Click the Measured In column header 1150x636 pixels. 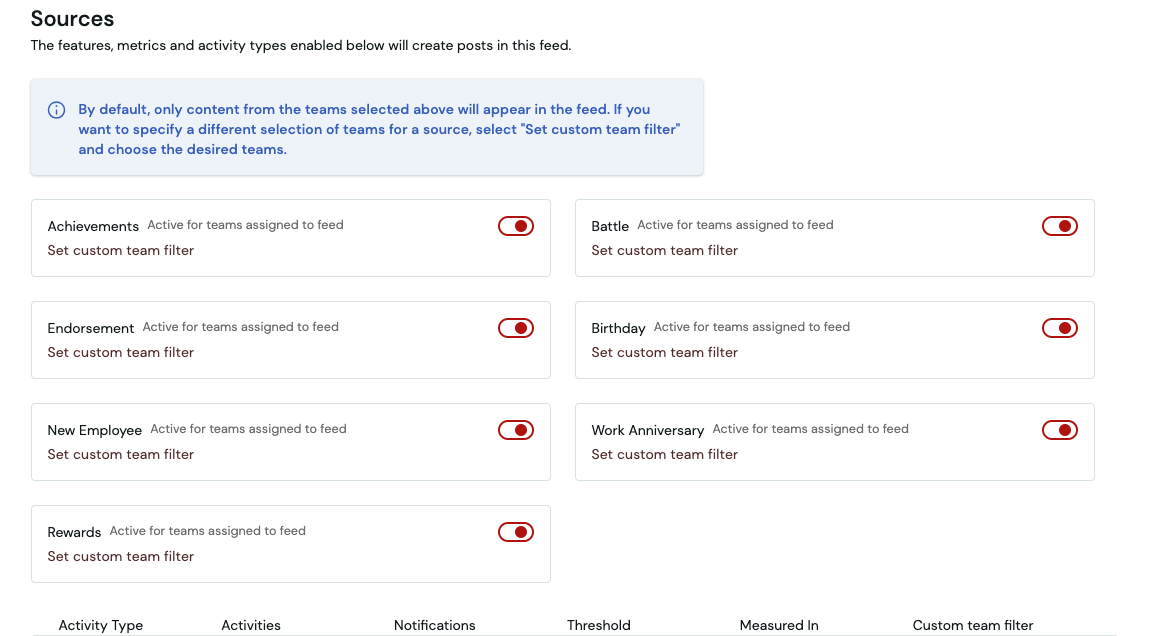pos(779,626)
